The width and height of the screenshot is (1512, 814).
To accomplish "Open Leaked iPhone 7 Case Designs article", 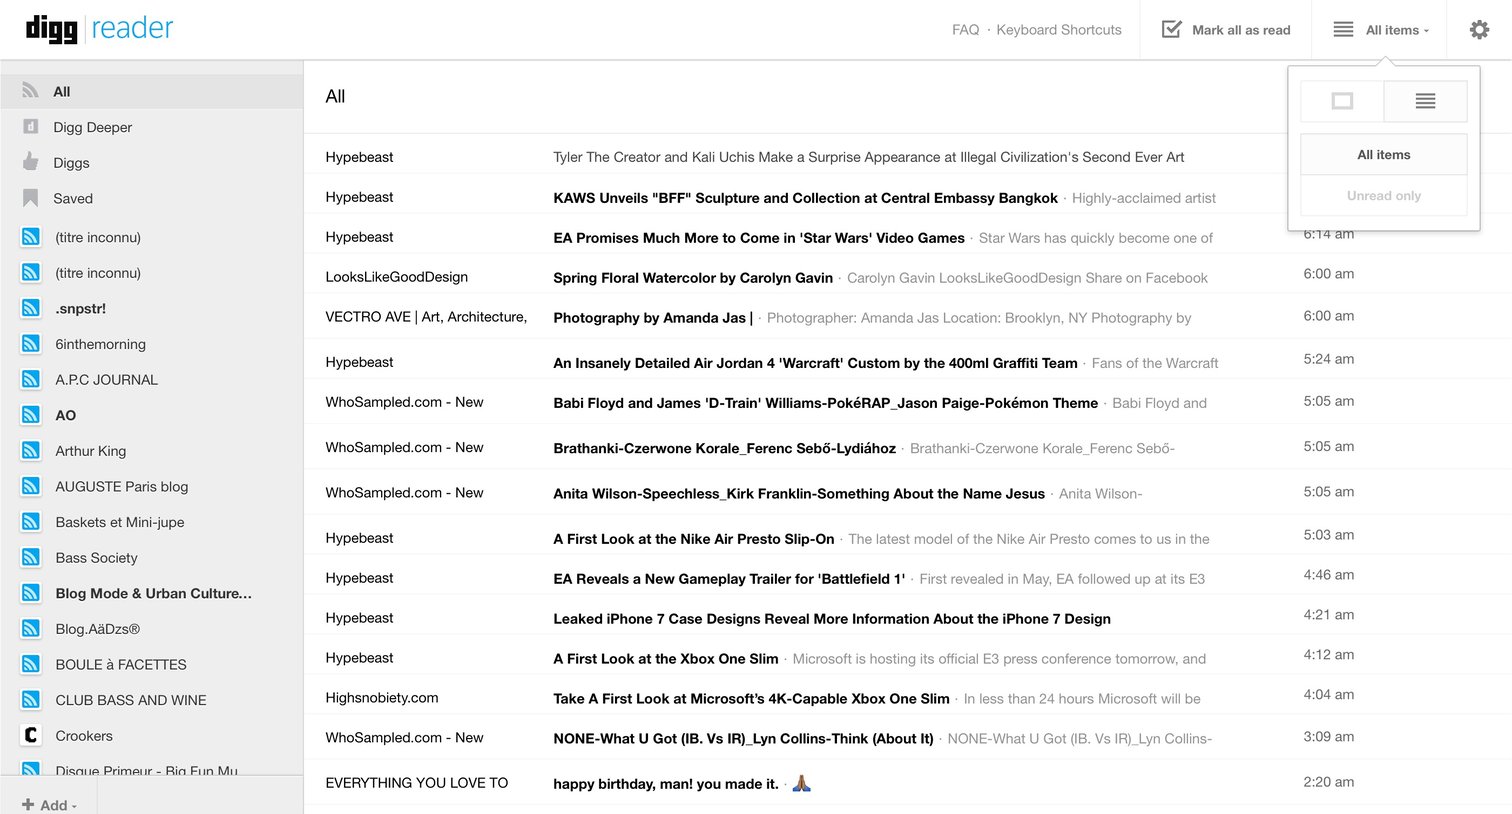I will pyautogui.click(x=832, y=619).
